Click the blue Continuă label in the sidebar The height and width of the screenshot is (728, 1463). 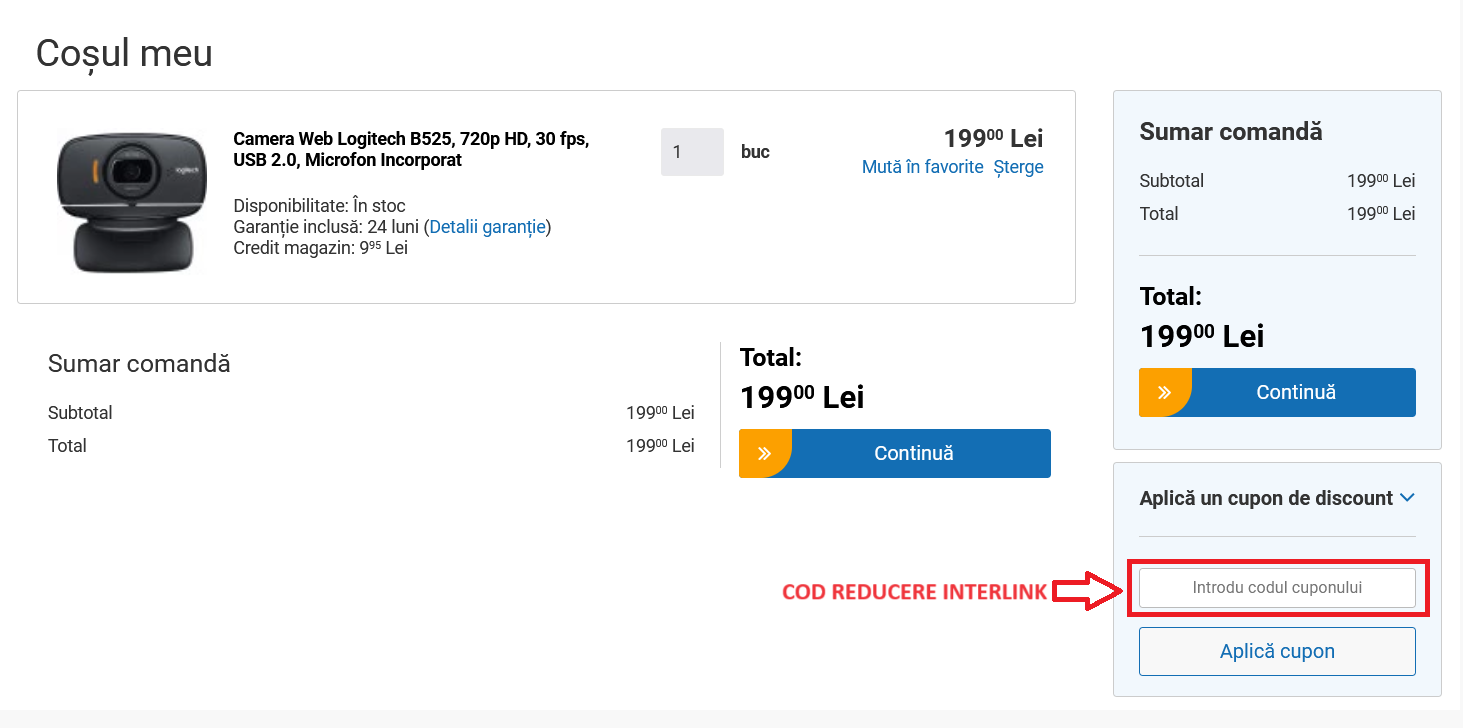(x=1296, y=393)
